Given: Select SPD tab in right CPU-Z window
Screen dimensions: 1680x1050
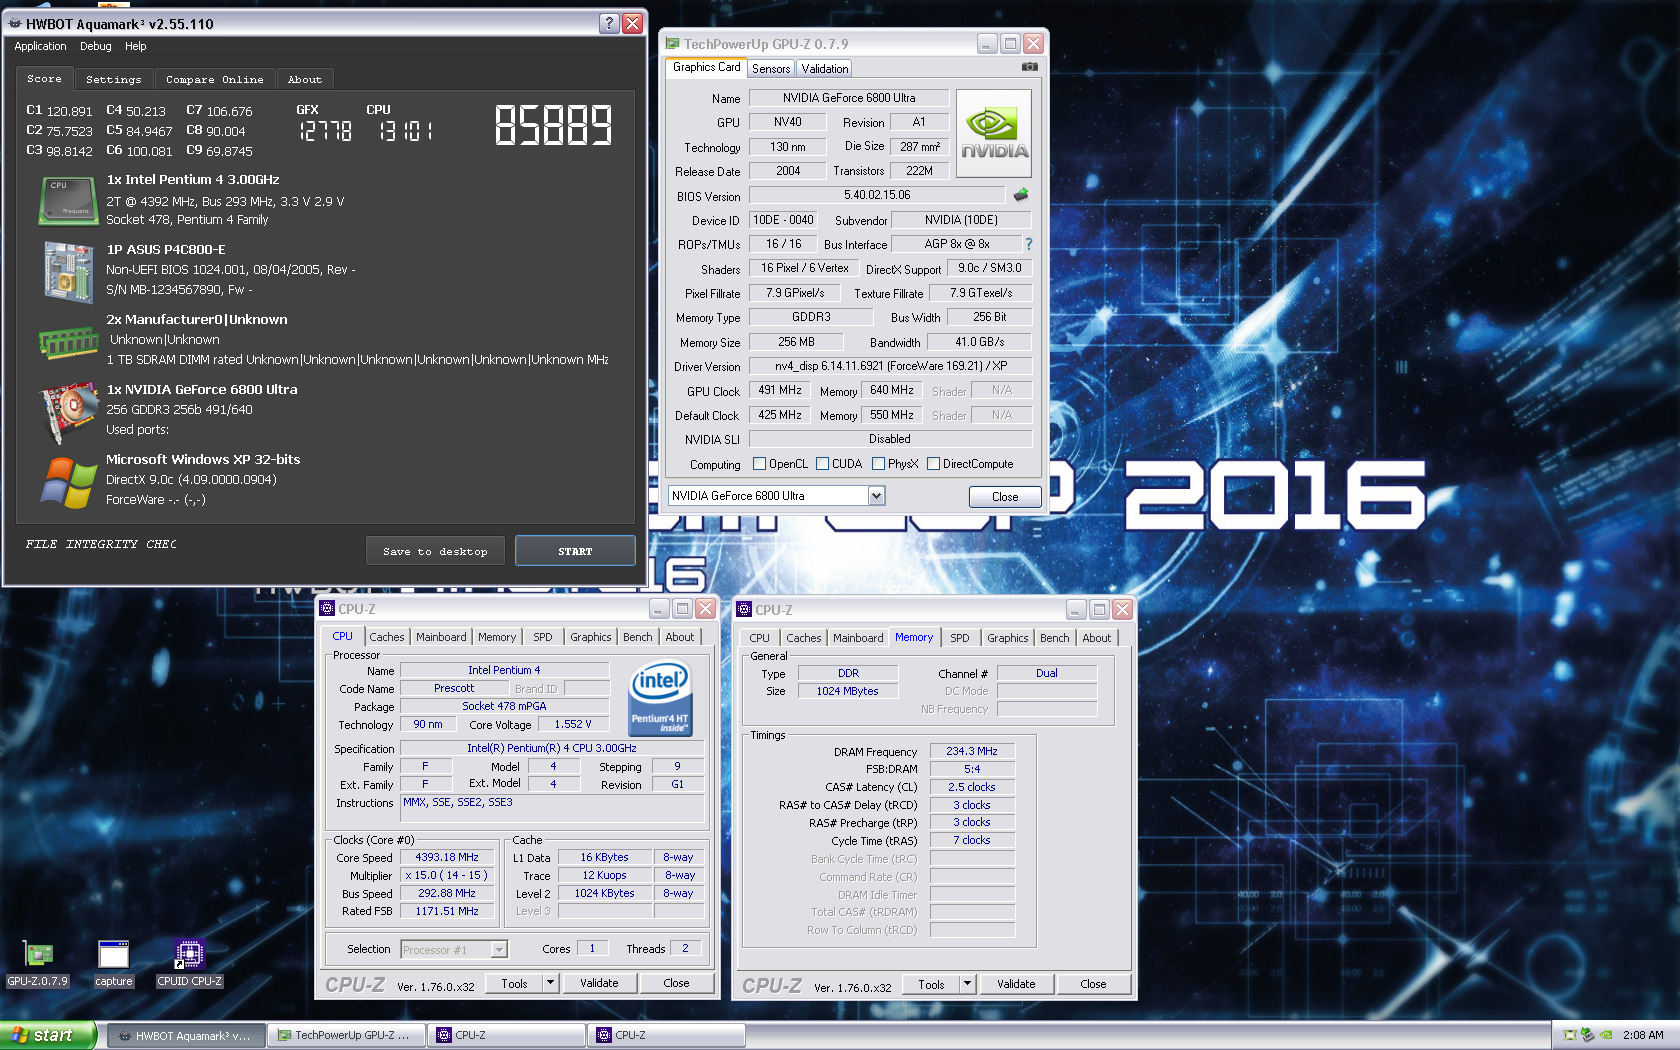Looking at the screenshot, I should (x=960, y=638).
